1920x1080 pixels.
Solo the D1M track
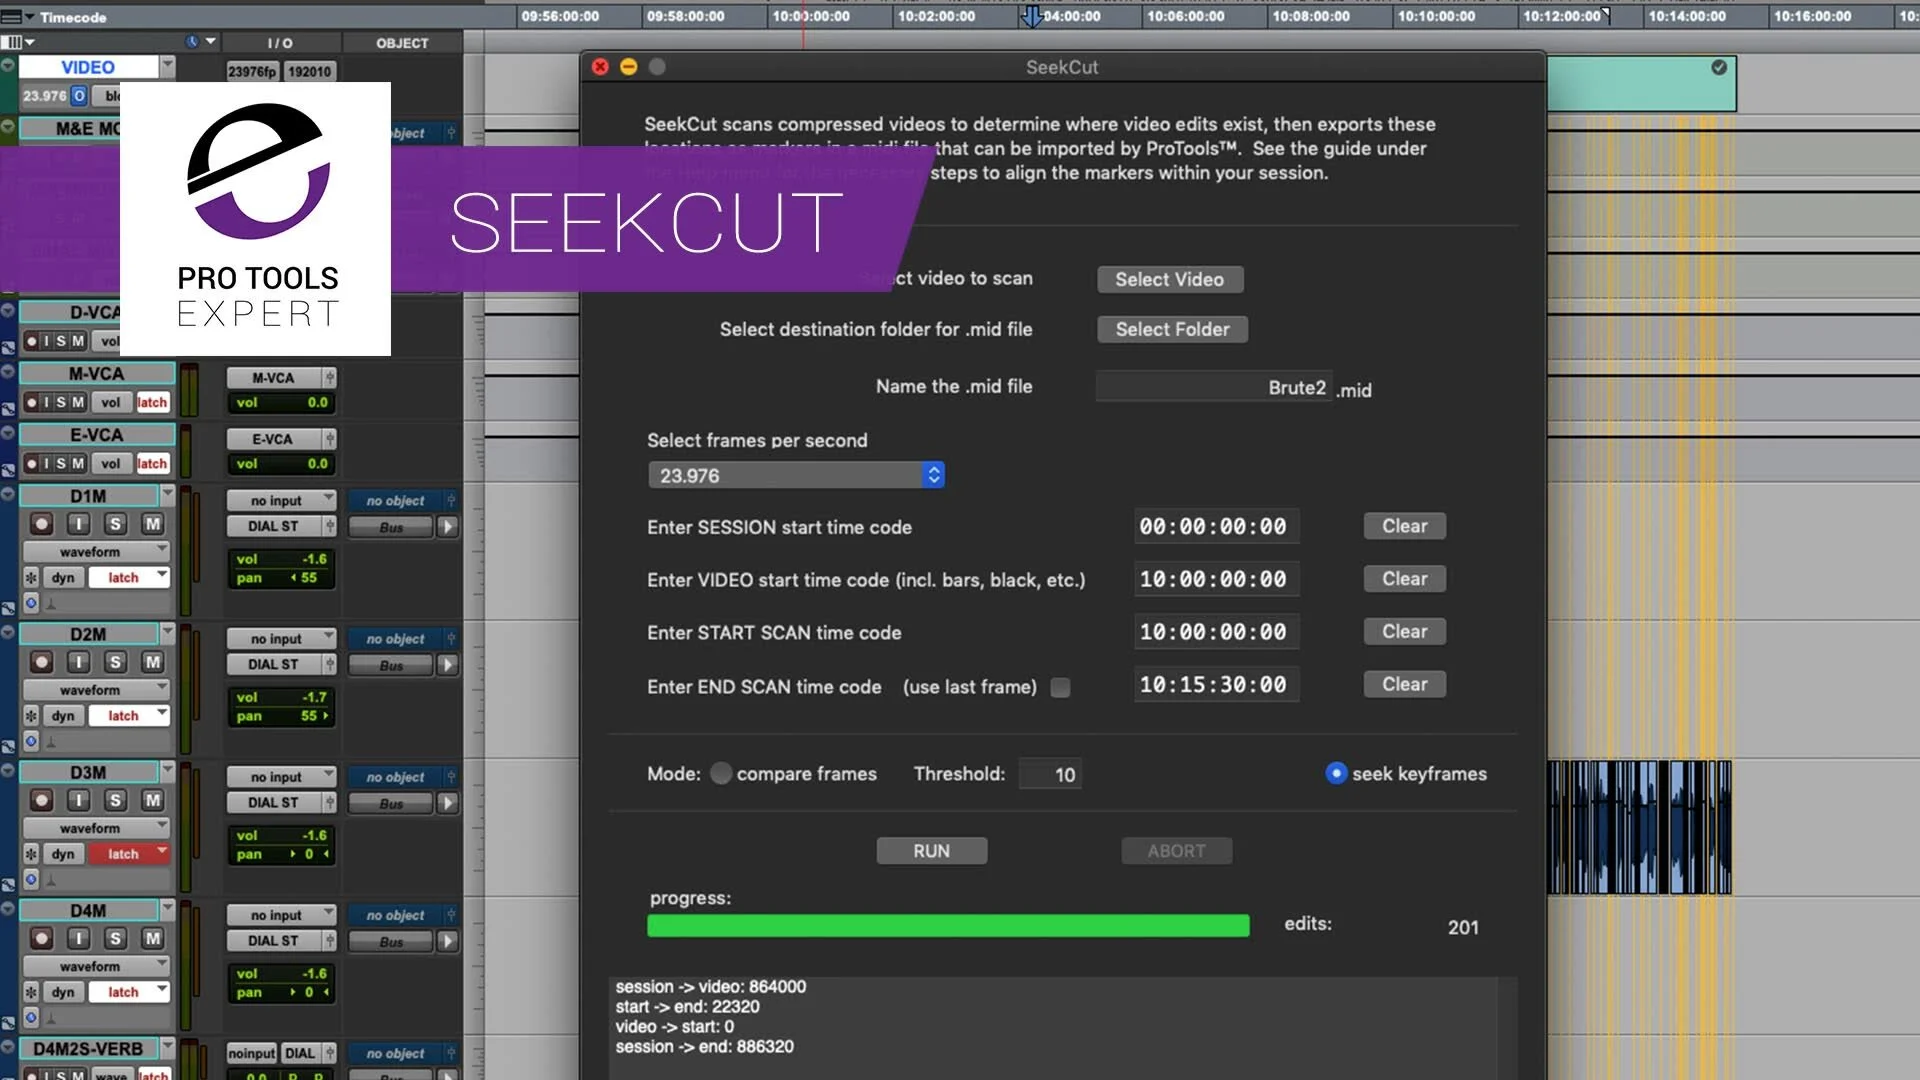(x=116, y=524)
